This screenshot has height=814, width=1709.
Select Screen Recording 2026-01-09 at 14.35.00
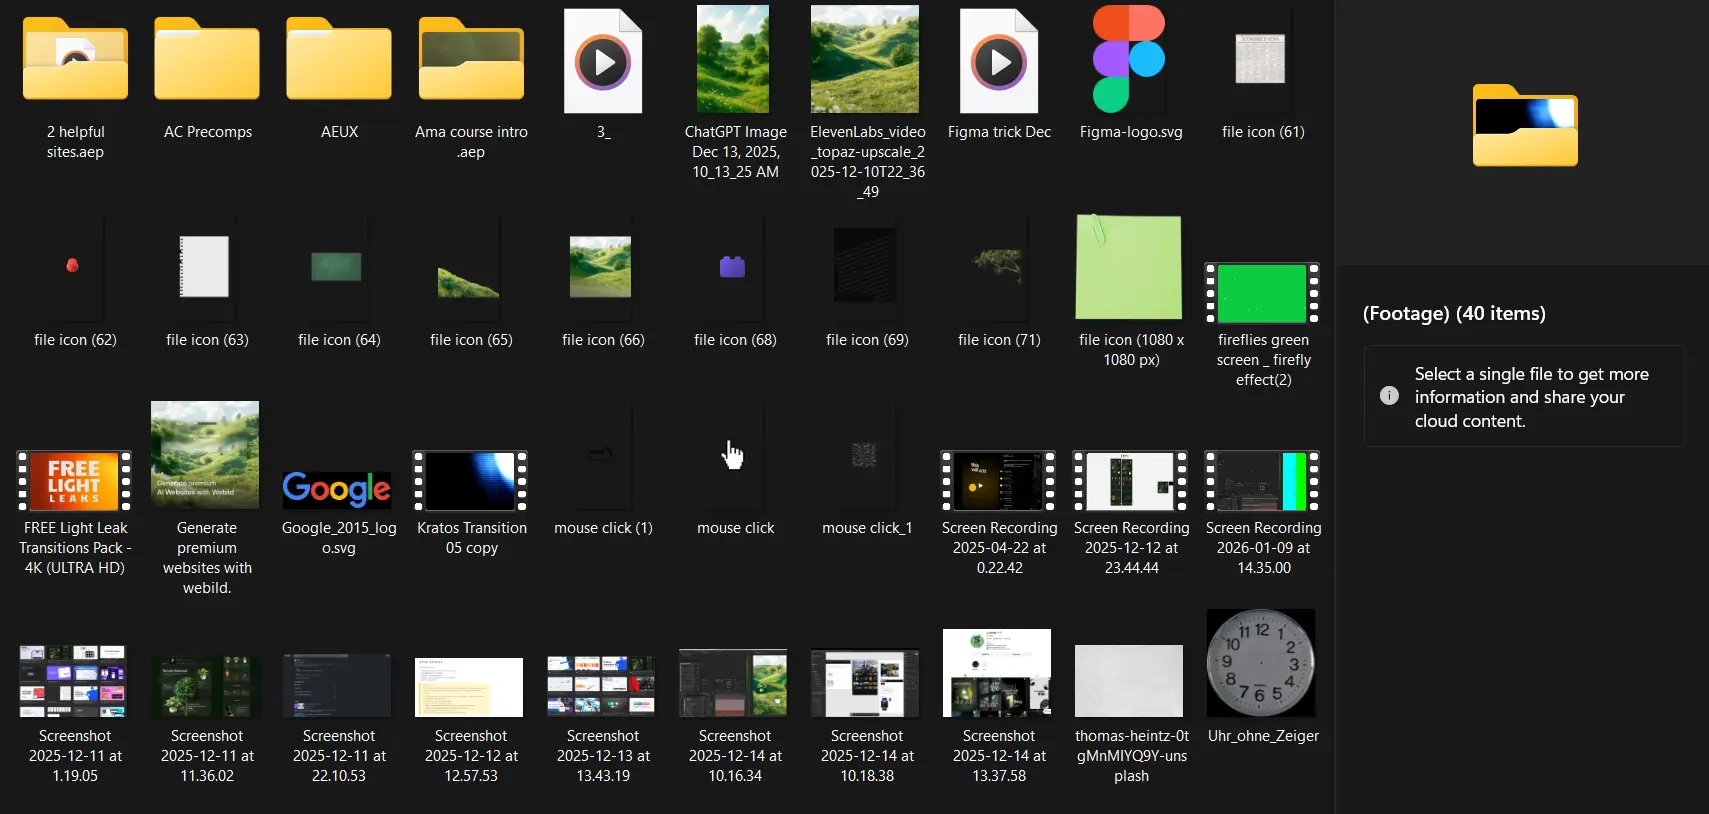point(1262,481)
